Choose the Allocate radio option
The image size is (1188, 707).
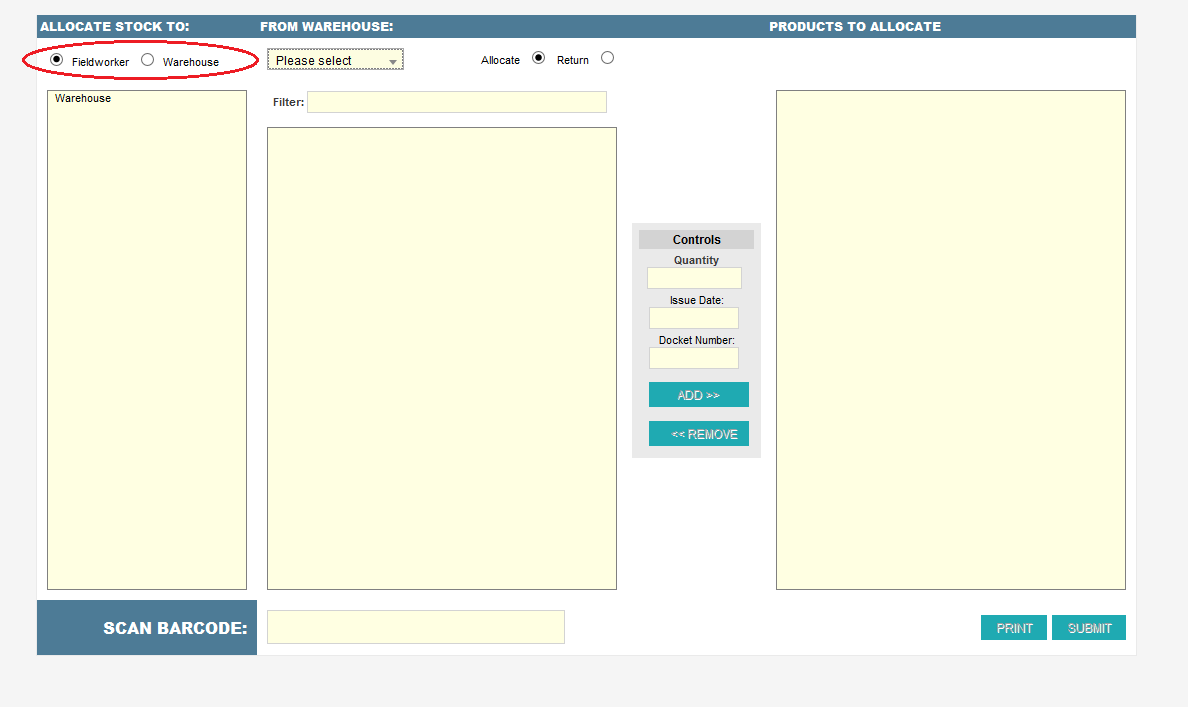click(539, 58)
